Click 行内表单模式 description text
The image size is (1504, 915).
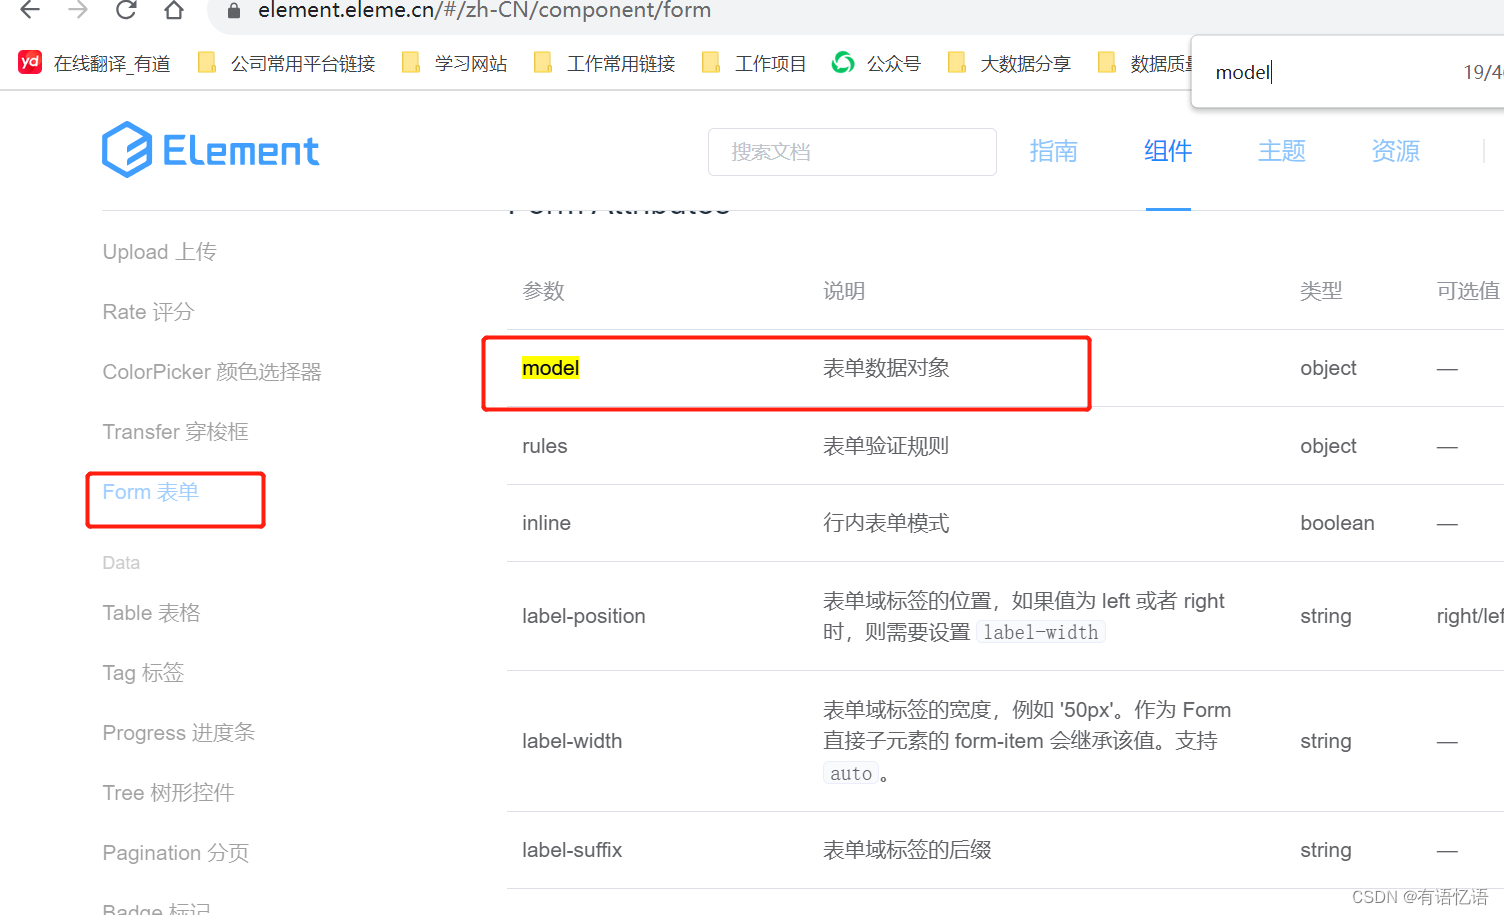(886, 523)
